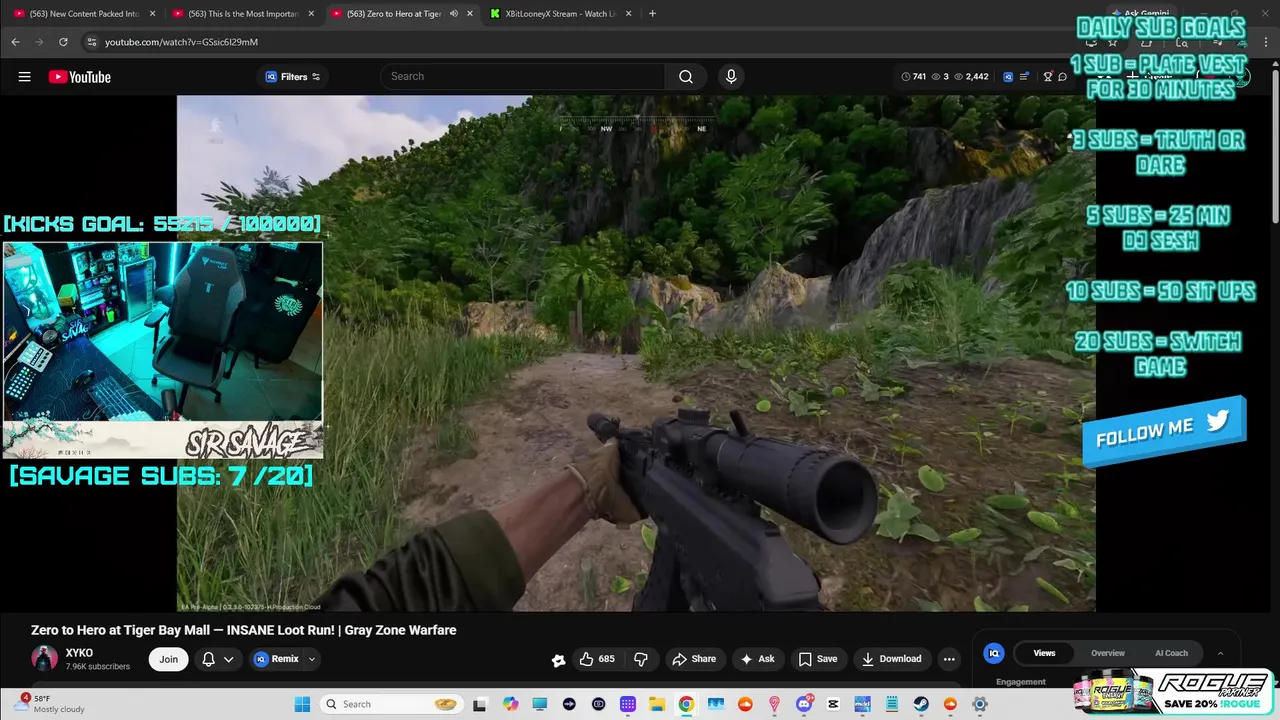Start voice search with the microphone icon
Screen dimensions: 1280x720
coord(731,76)
